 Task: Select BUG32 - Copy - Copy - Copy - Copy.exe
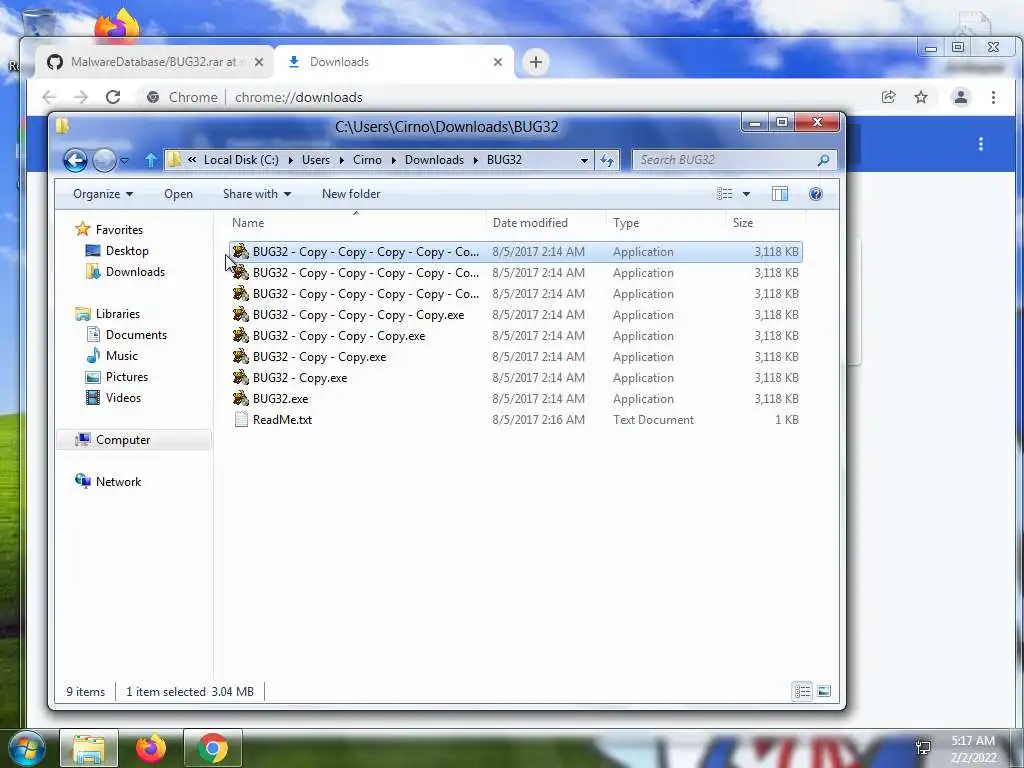[359, 315]
